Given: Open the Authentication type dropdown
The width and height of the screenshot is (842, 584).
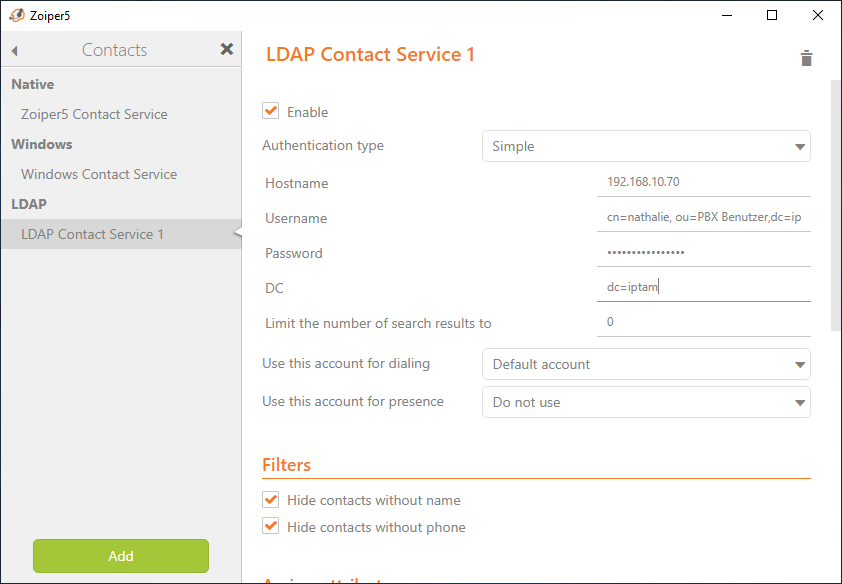Looking at the screenshot, I should click(646, 146).
